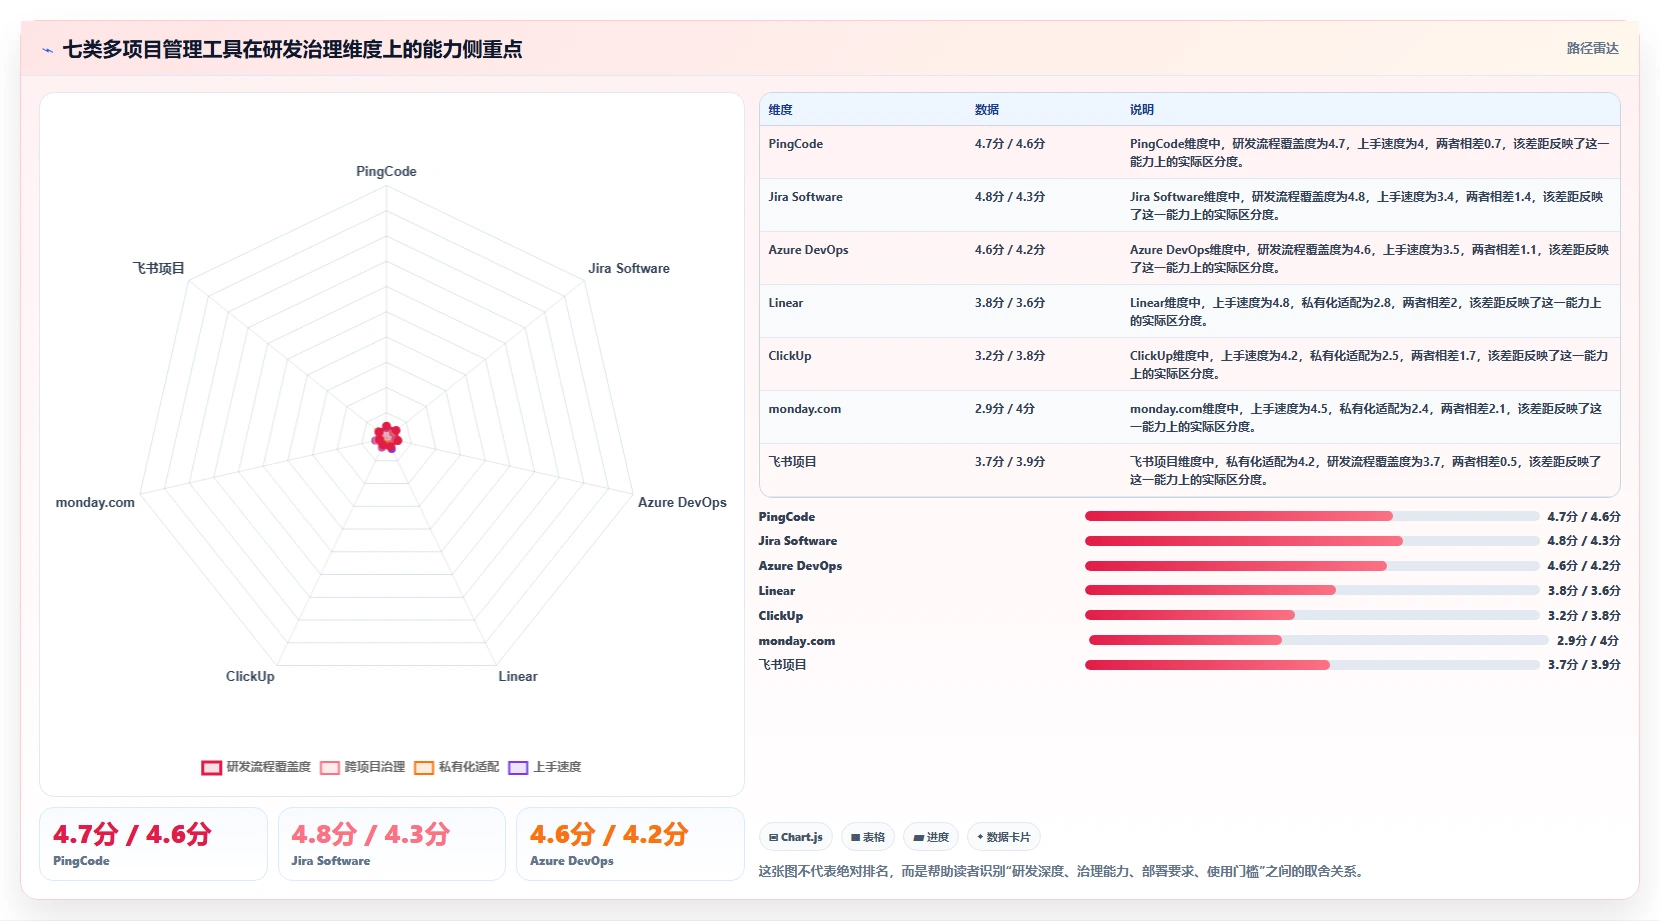Click the purple 上手速度 legend swatch
Viewport: 1660px width, 921px height.
point(518,768)
